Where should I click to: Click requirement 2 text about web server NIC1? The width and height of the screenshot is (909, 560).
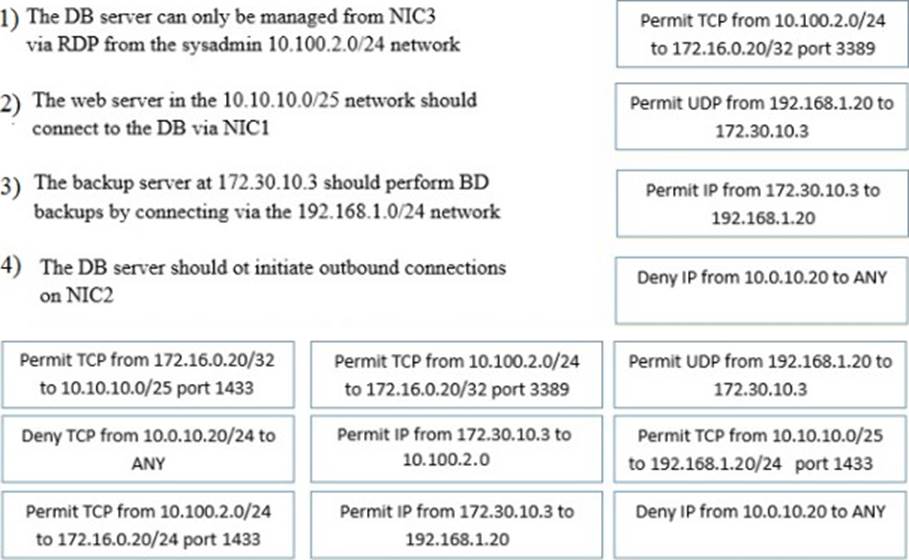tap(254, 114)
